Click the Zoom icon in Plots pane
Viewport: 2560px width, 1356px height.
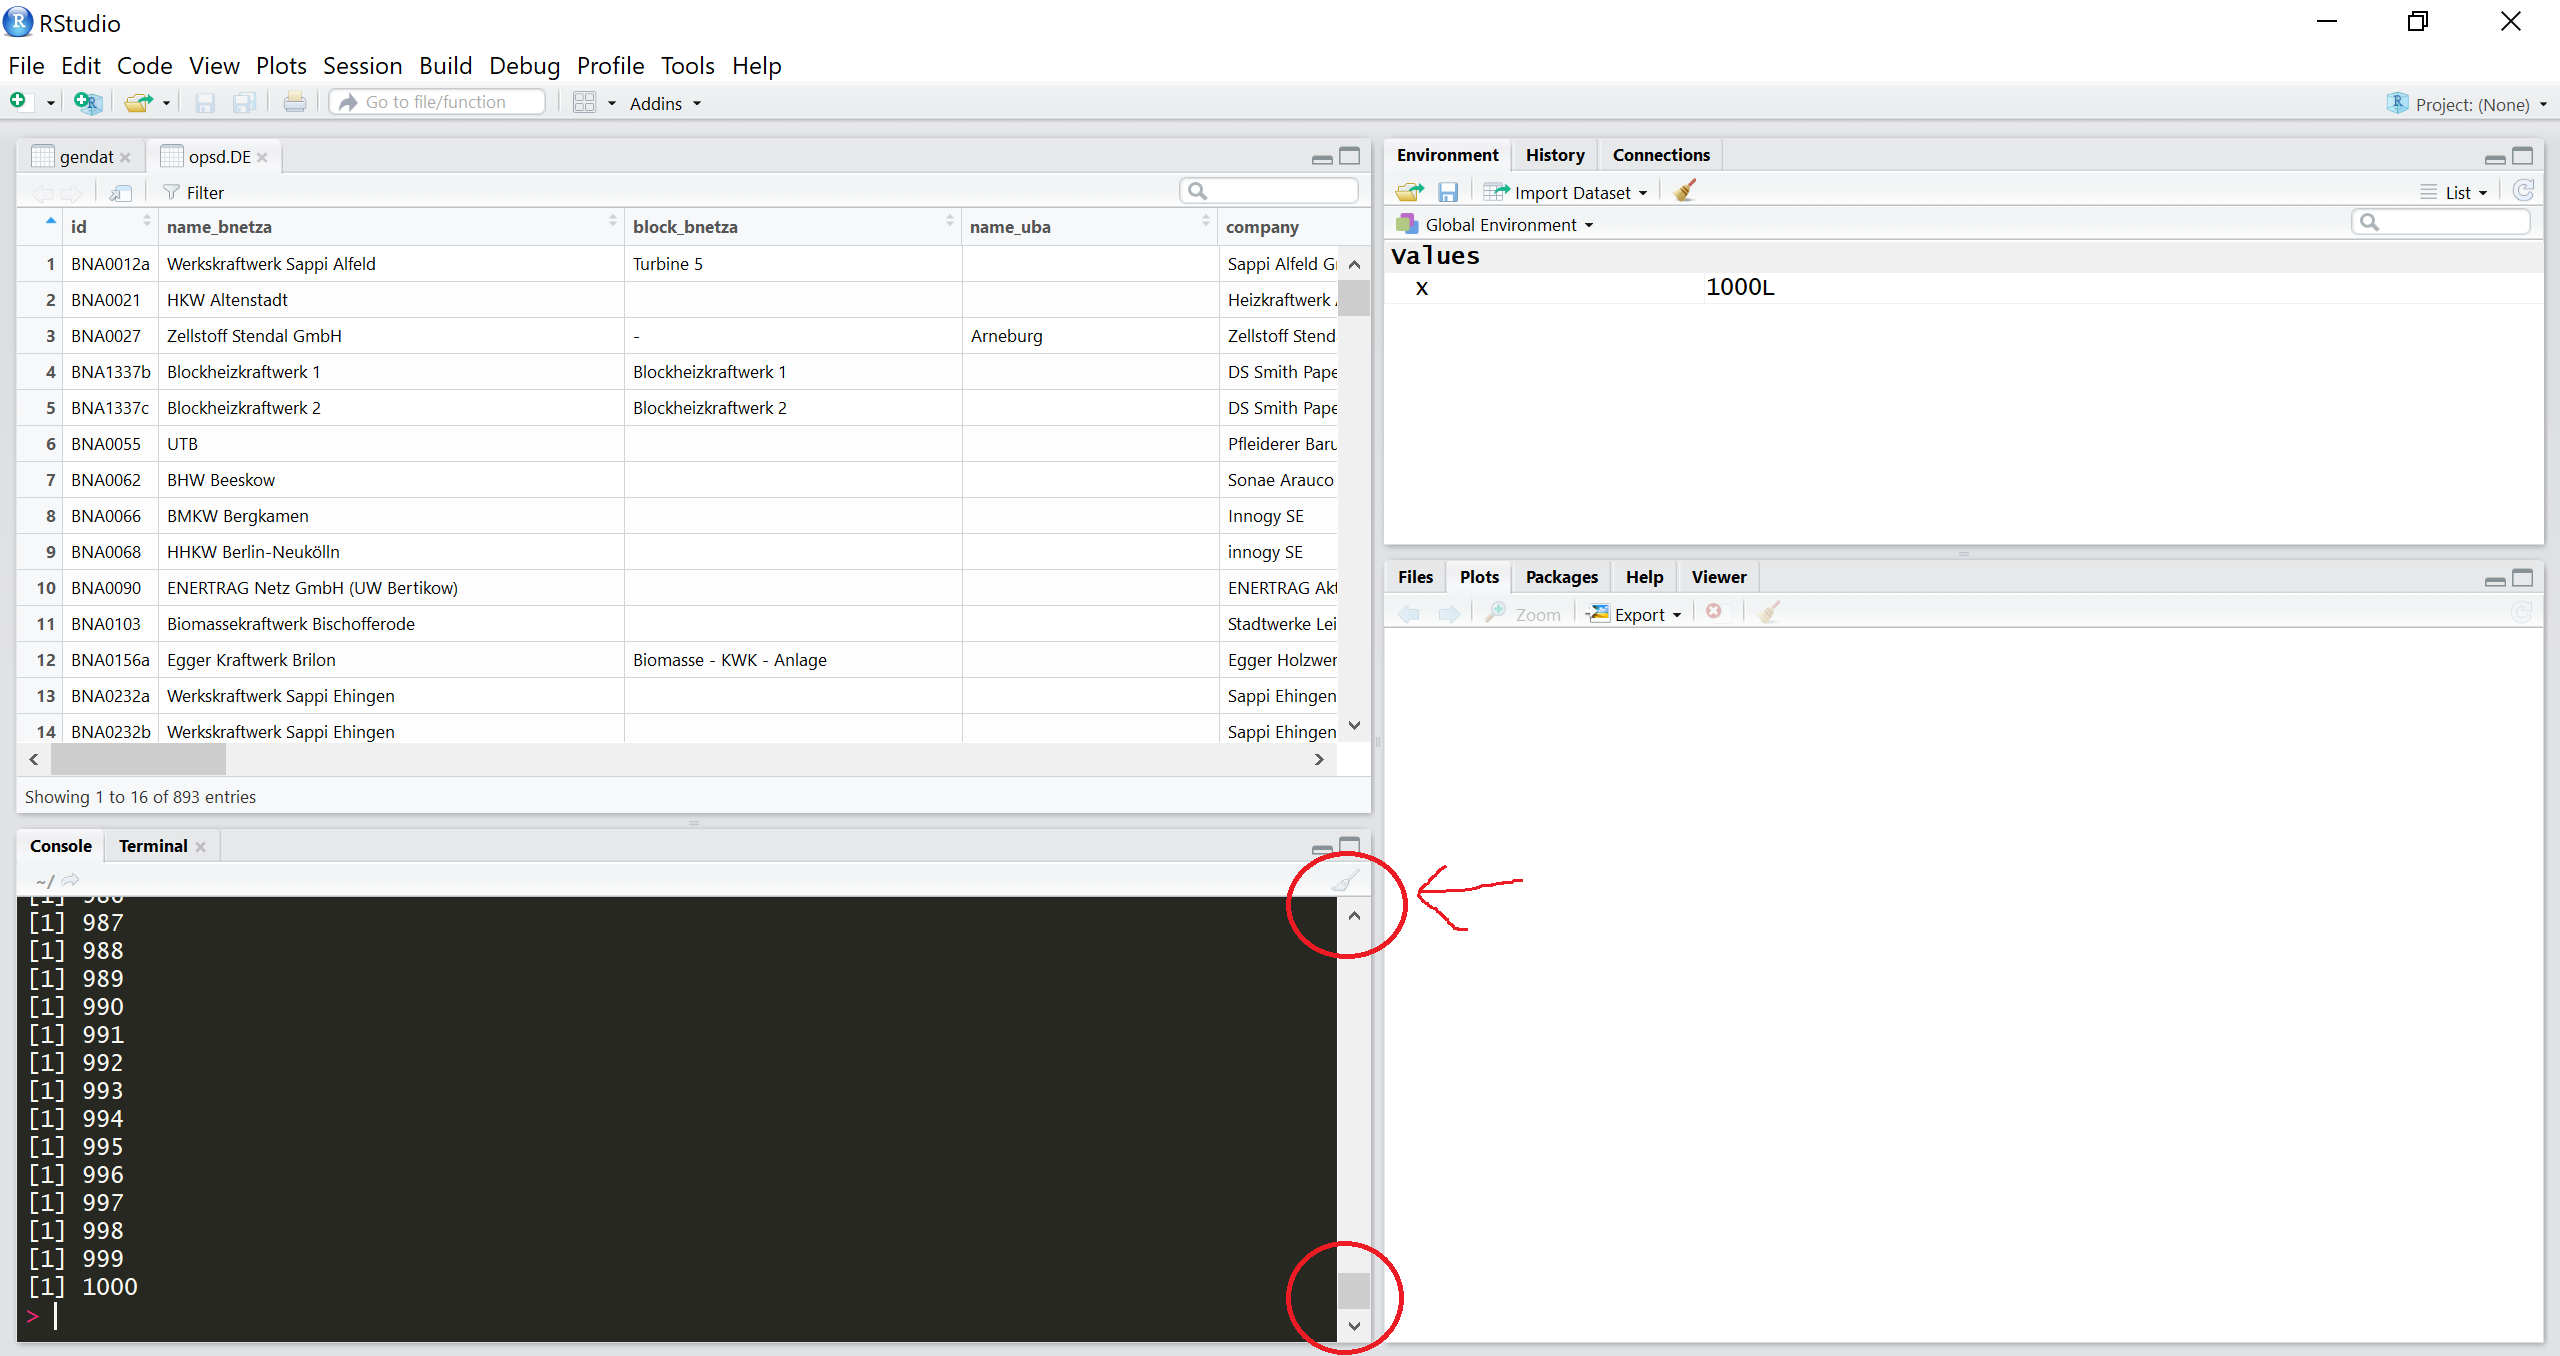coord(1524,613)
